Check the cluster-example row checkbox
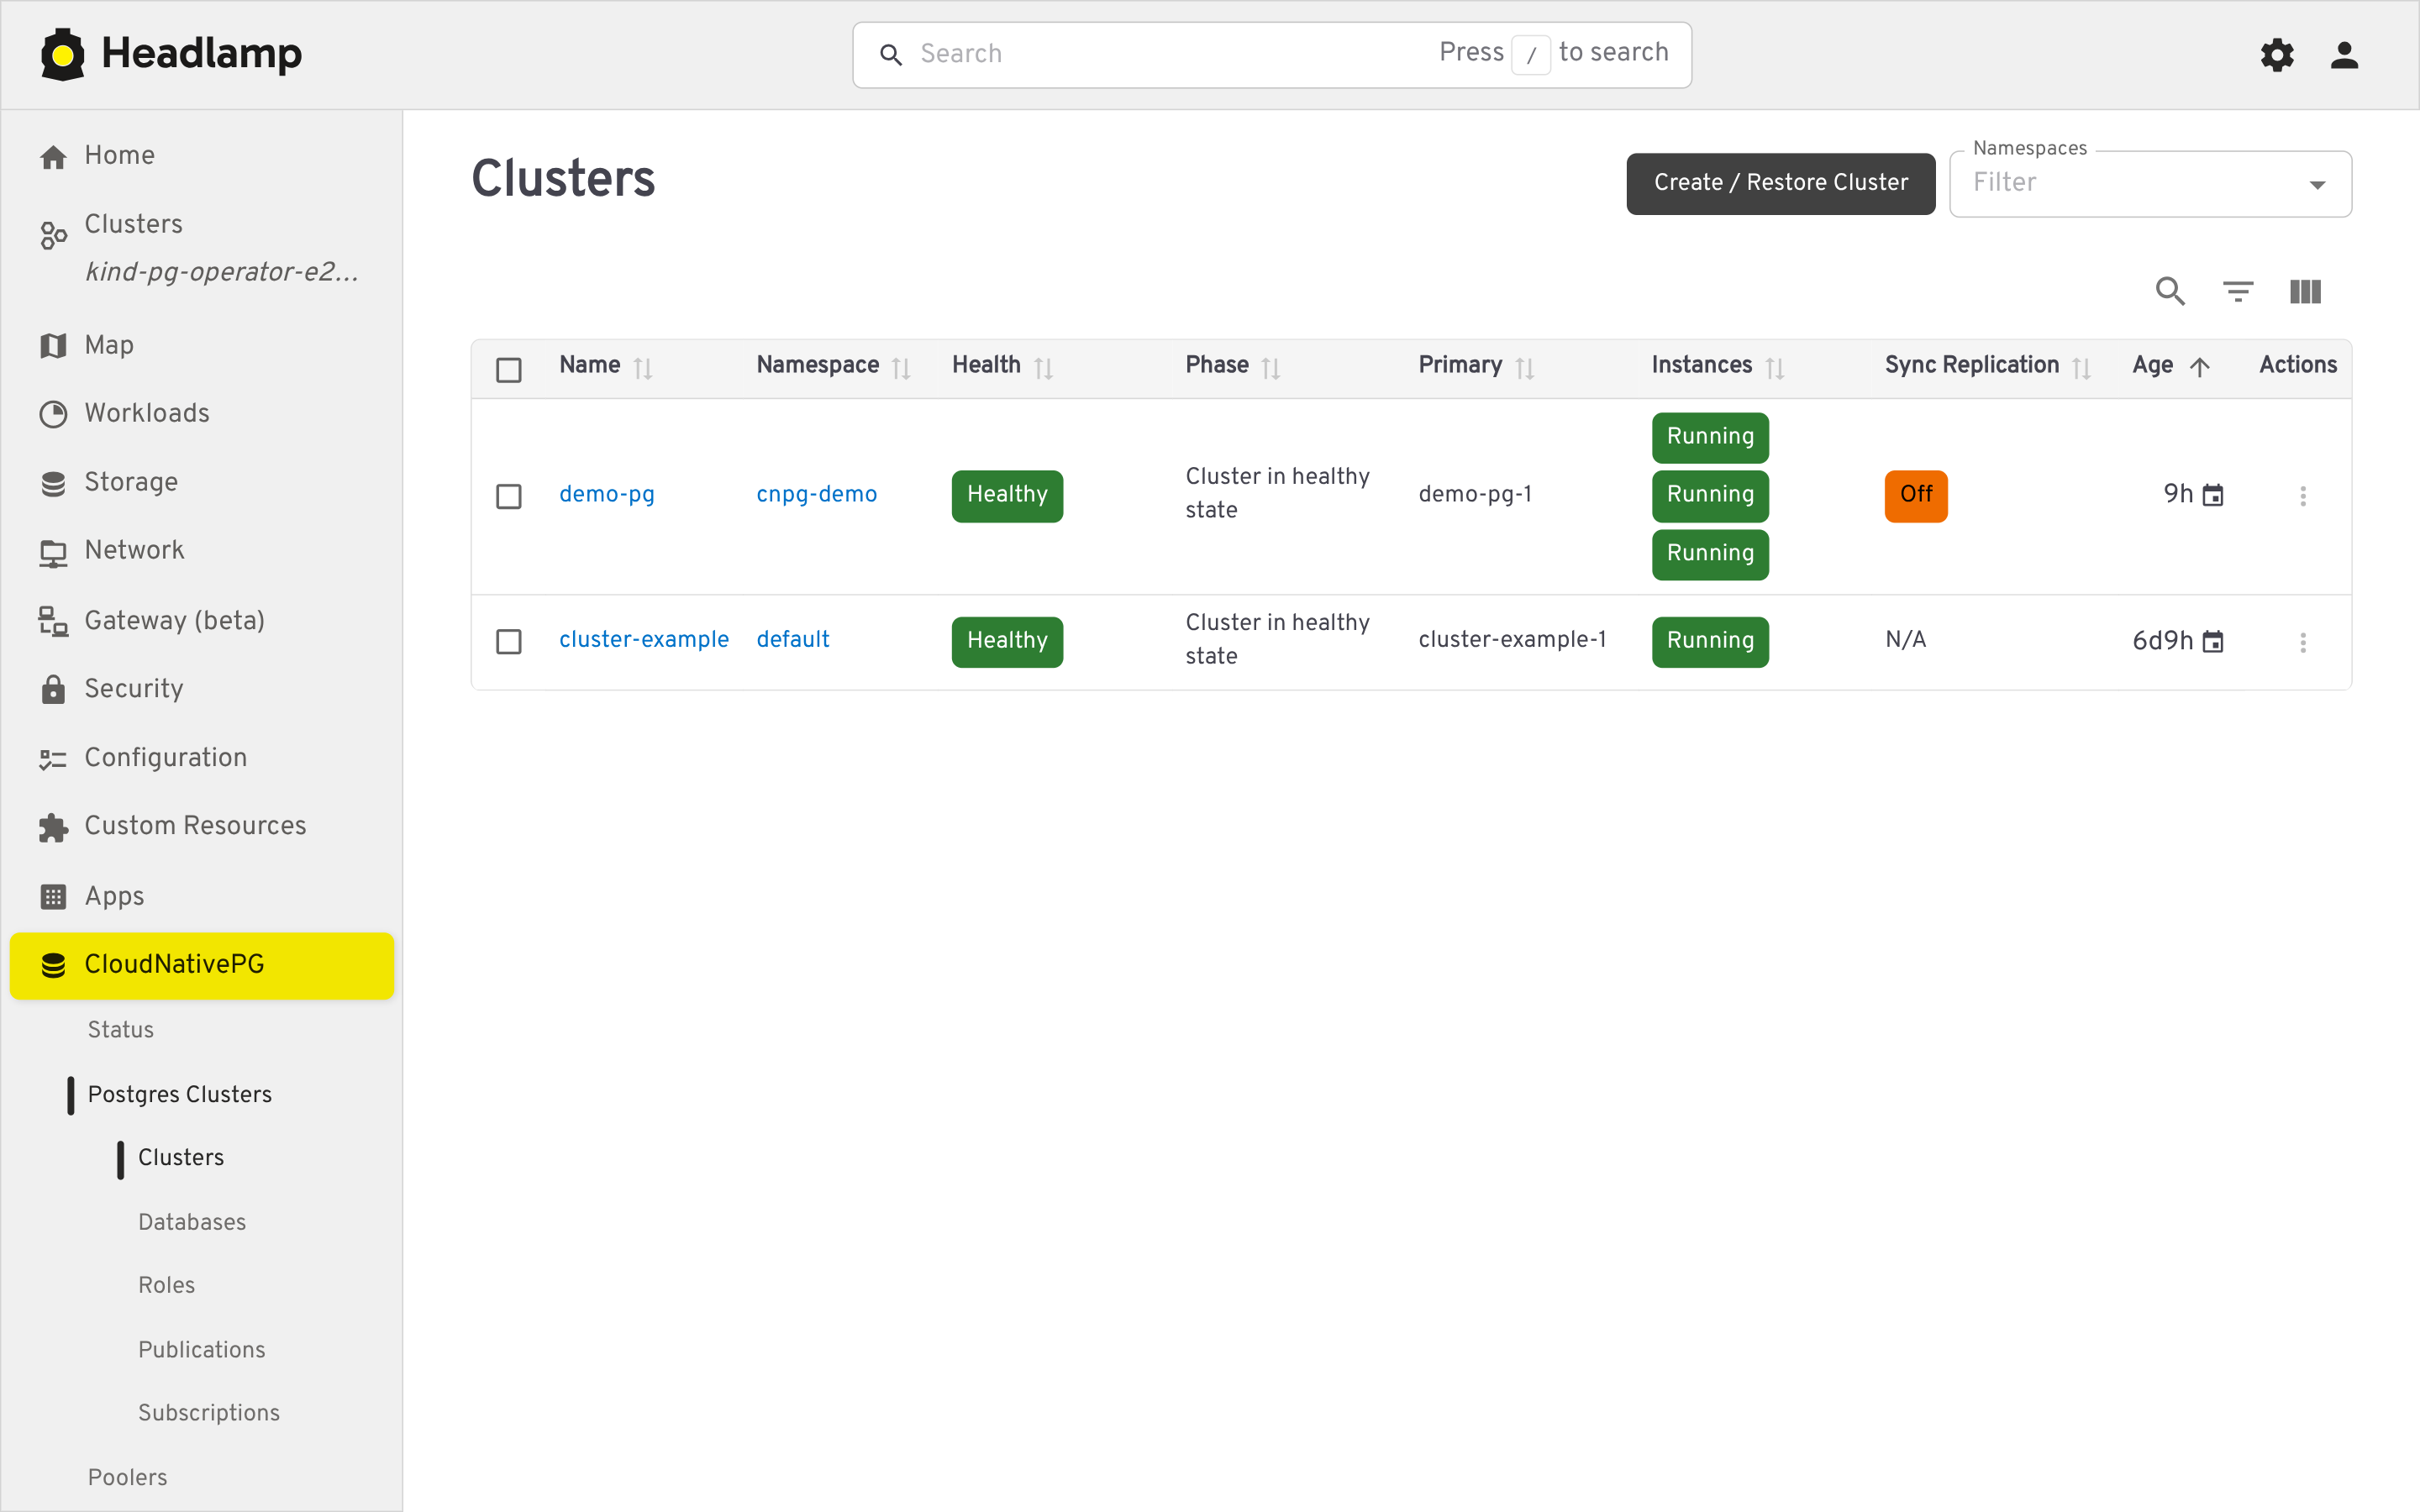The width and height of the screenshot is (2420, 1512). [x=509, y=642]
